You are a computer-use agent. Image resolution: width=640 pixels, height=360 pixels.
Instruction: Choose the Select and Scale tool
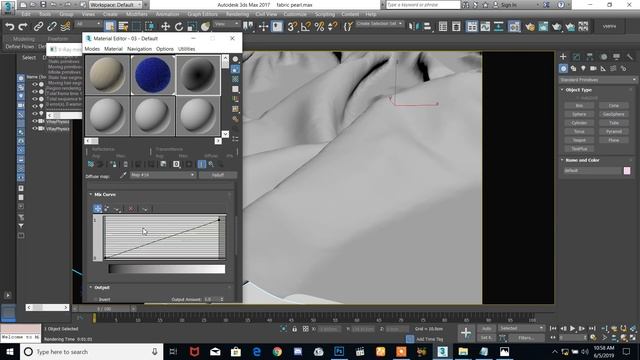coord(192,27)
